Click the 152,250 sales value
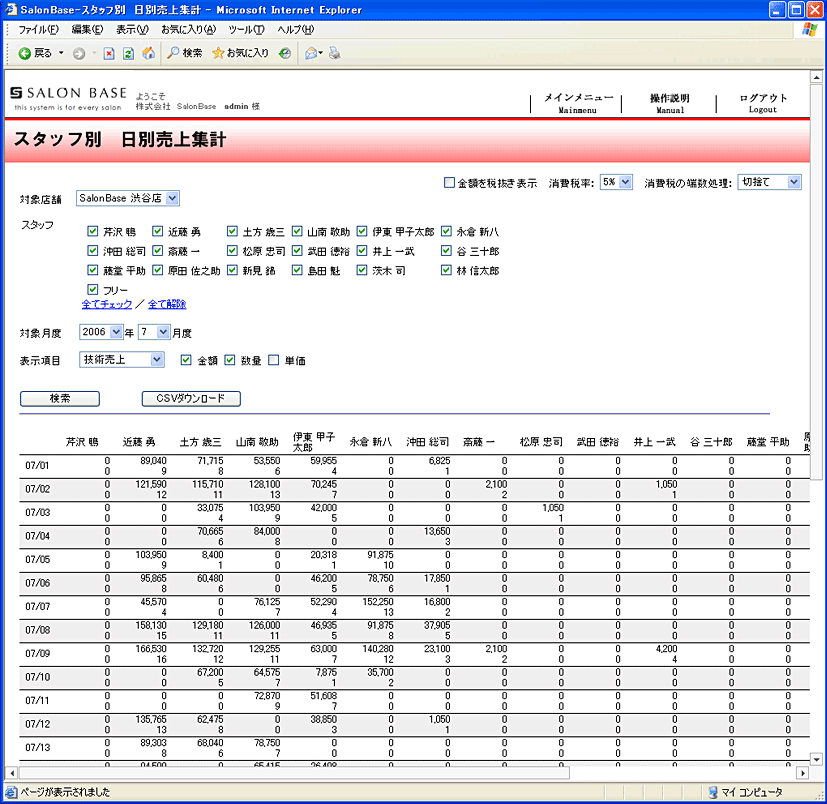The height and width of the screenshot is (804, 827). coord(378,601)
